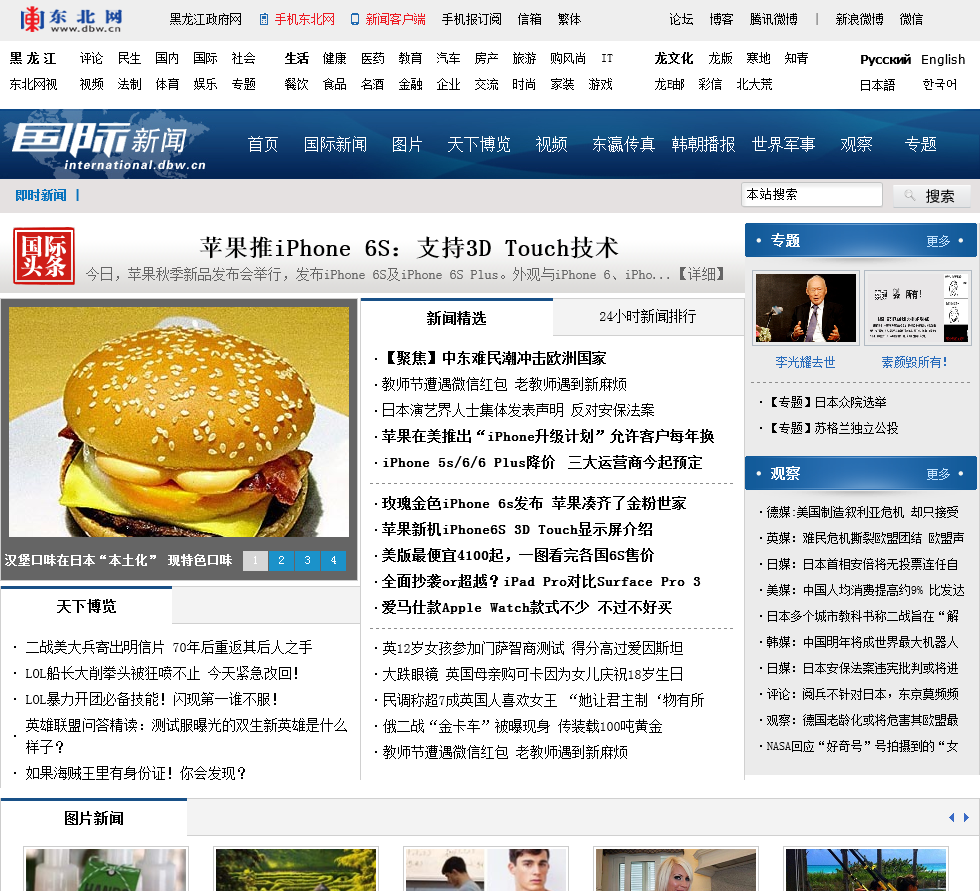The height and width of the screenshot is (891, 980).
Task: Open 黑龙江政府网 in the top bar
Action: click(205, 19)
